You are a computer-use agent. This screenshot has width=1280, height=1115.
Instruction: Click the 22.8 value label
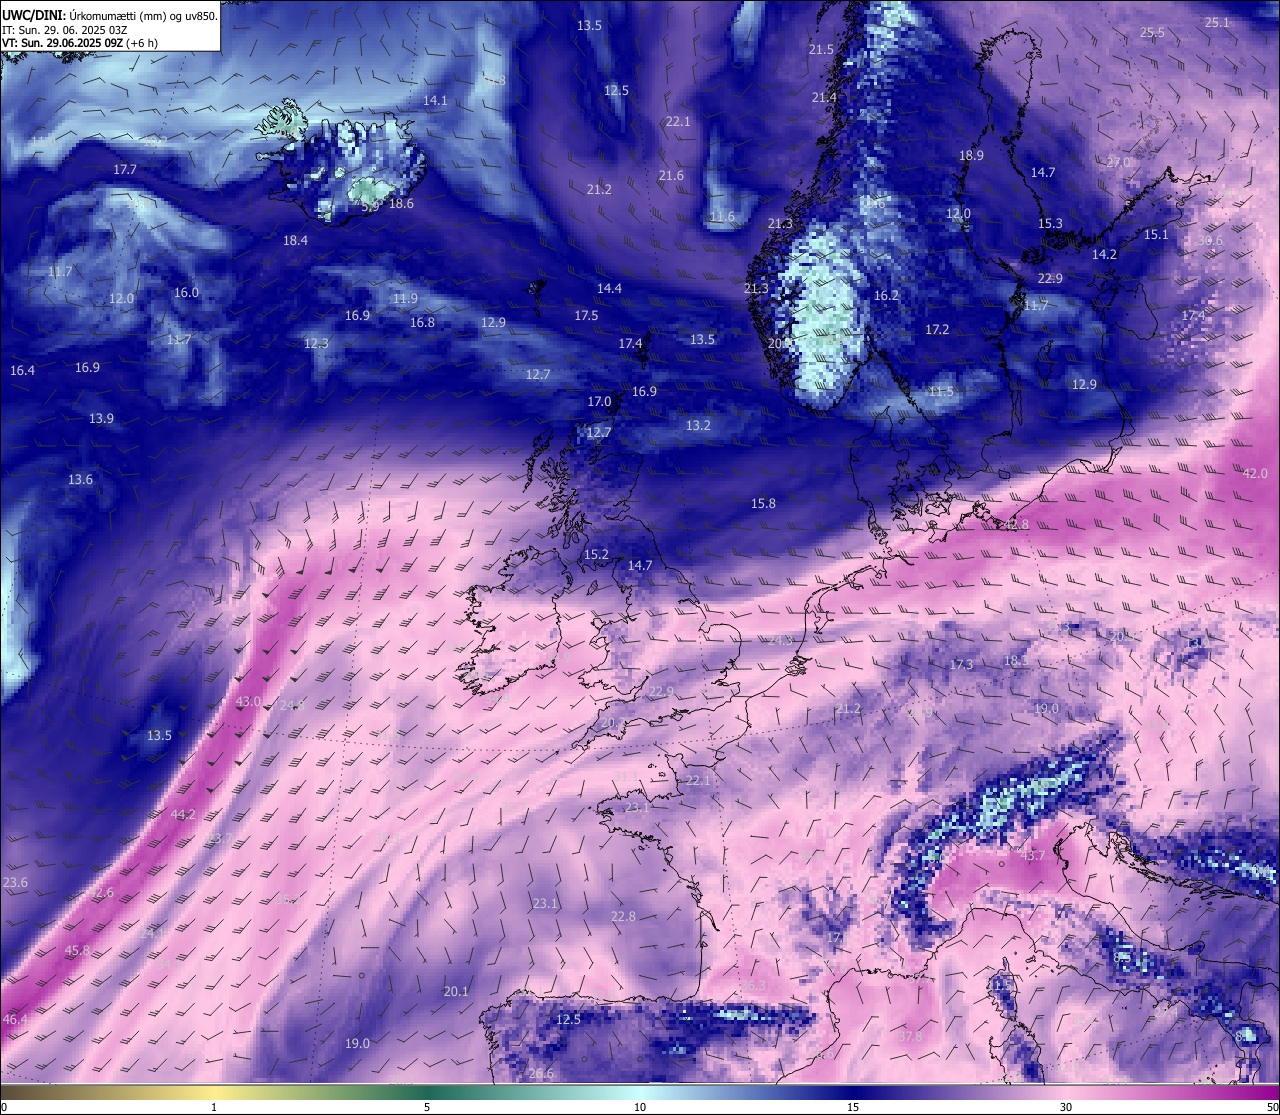623,916
